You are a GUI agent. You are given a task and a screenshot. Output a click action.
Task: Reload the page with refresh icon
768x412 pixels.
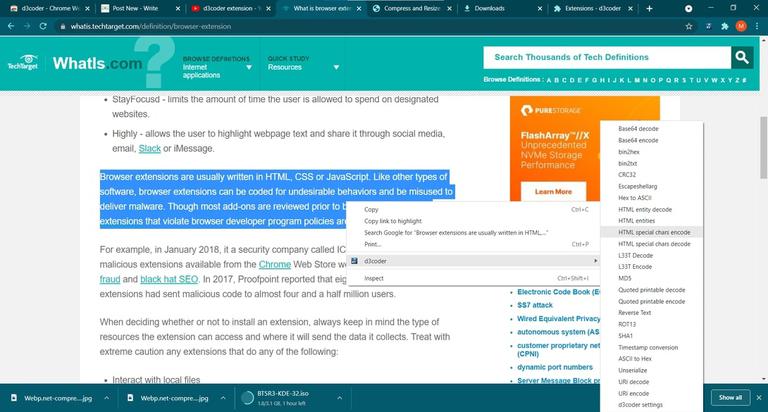pyautogui.click(x=43, y=26)
